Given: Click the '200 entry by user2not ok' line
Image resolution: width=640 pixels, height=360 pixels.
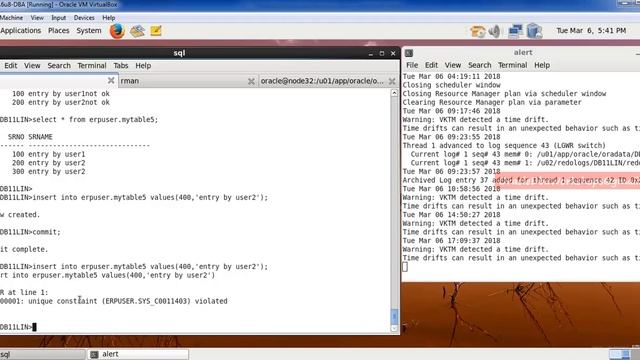Looking at the screenshot, I should click(x=61, y=102).
